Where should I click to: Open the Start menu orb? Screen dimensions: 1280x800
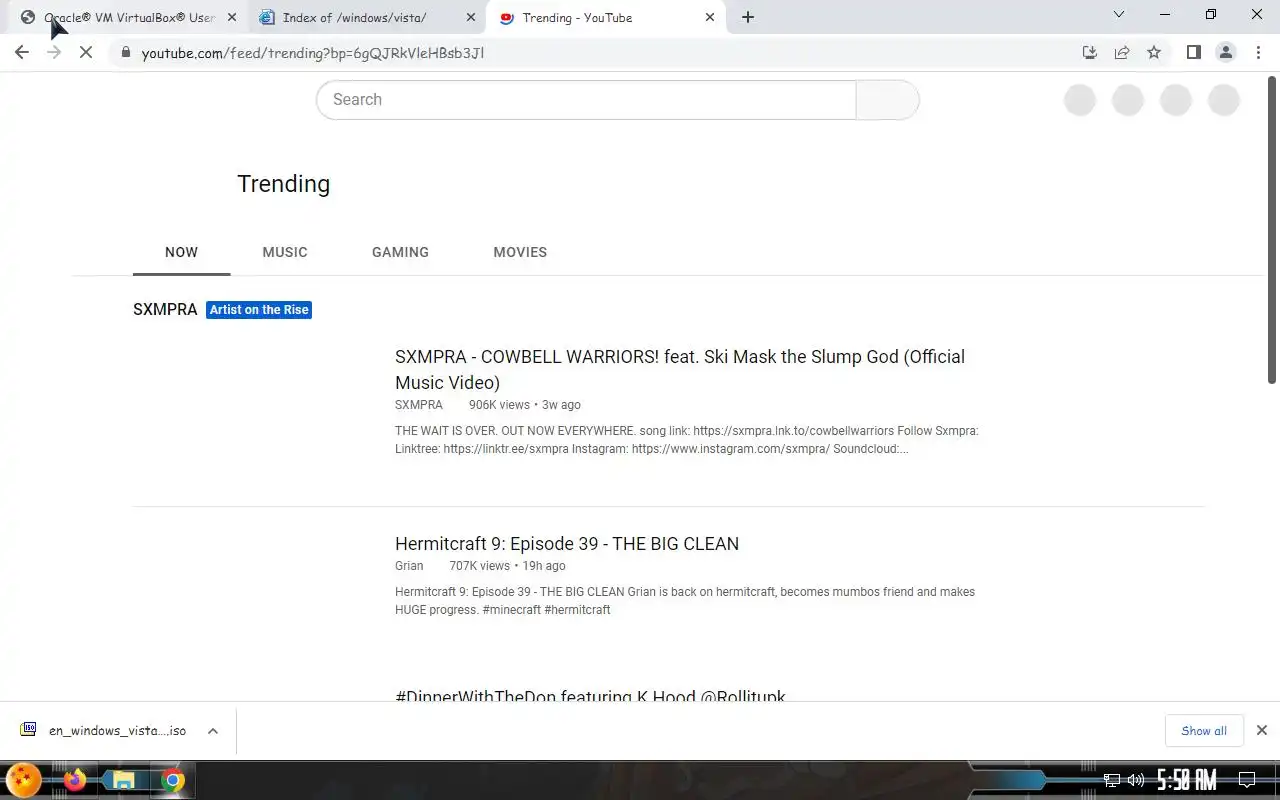[24, 780]
